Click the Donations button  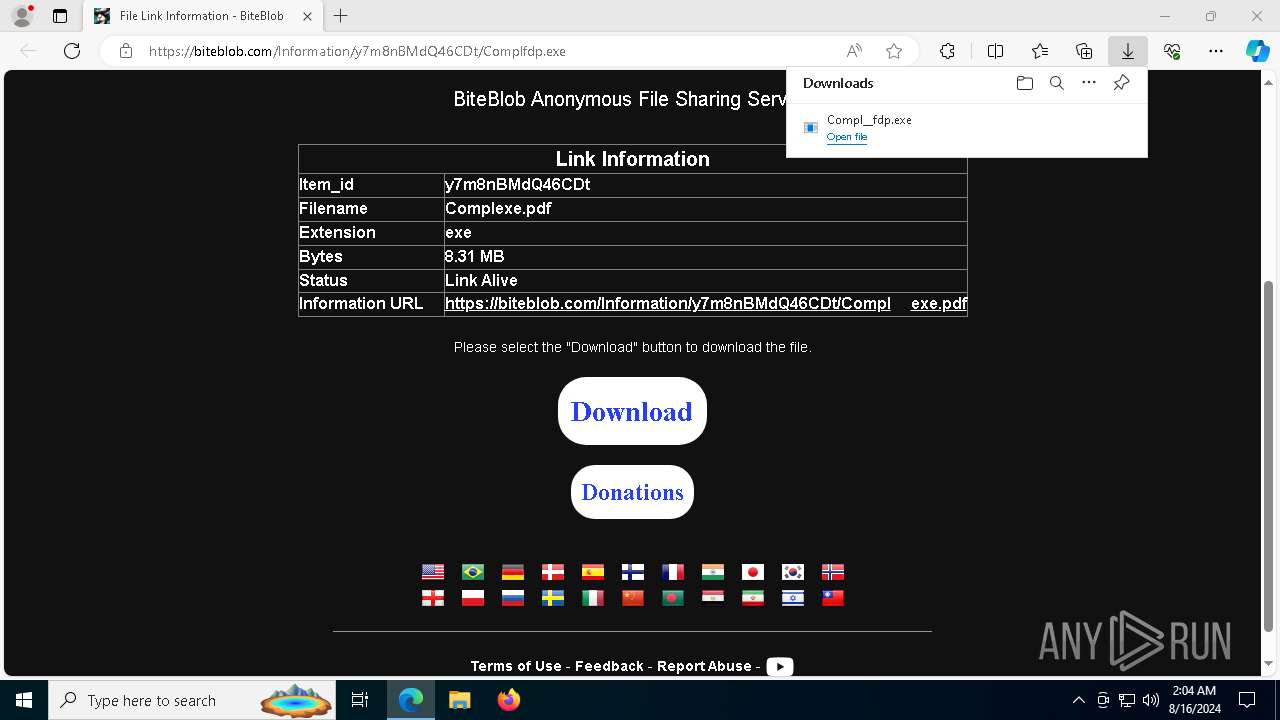[x=632, y=492]
